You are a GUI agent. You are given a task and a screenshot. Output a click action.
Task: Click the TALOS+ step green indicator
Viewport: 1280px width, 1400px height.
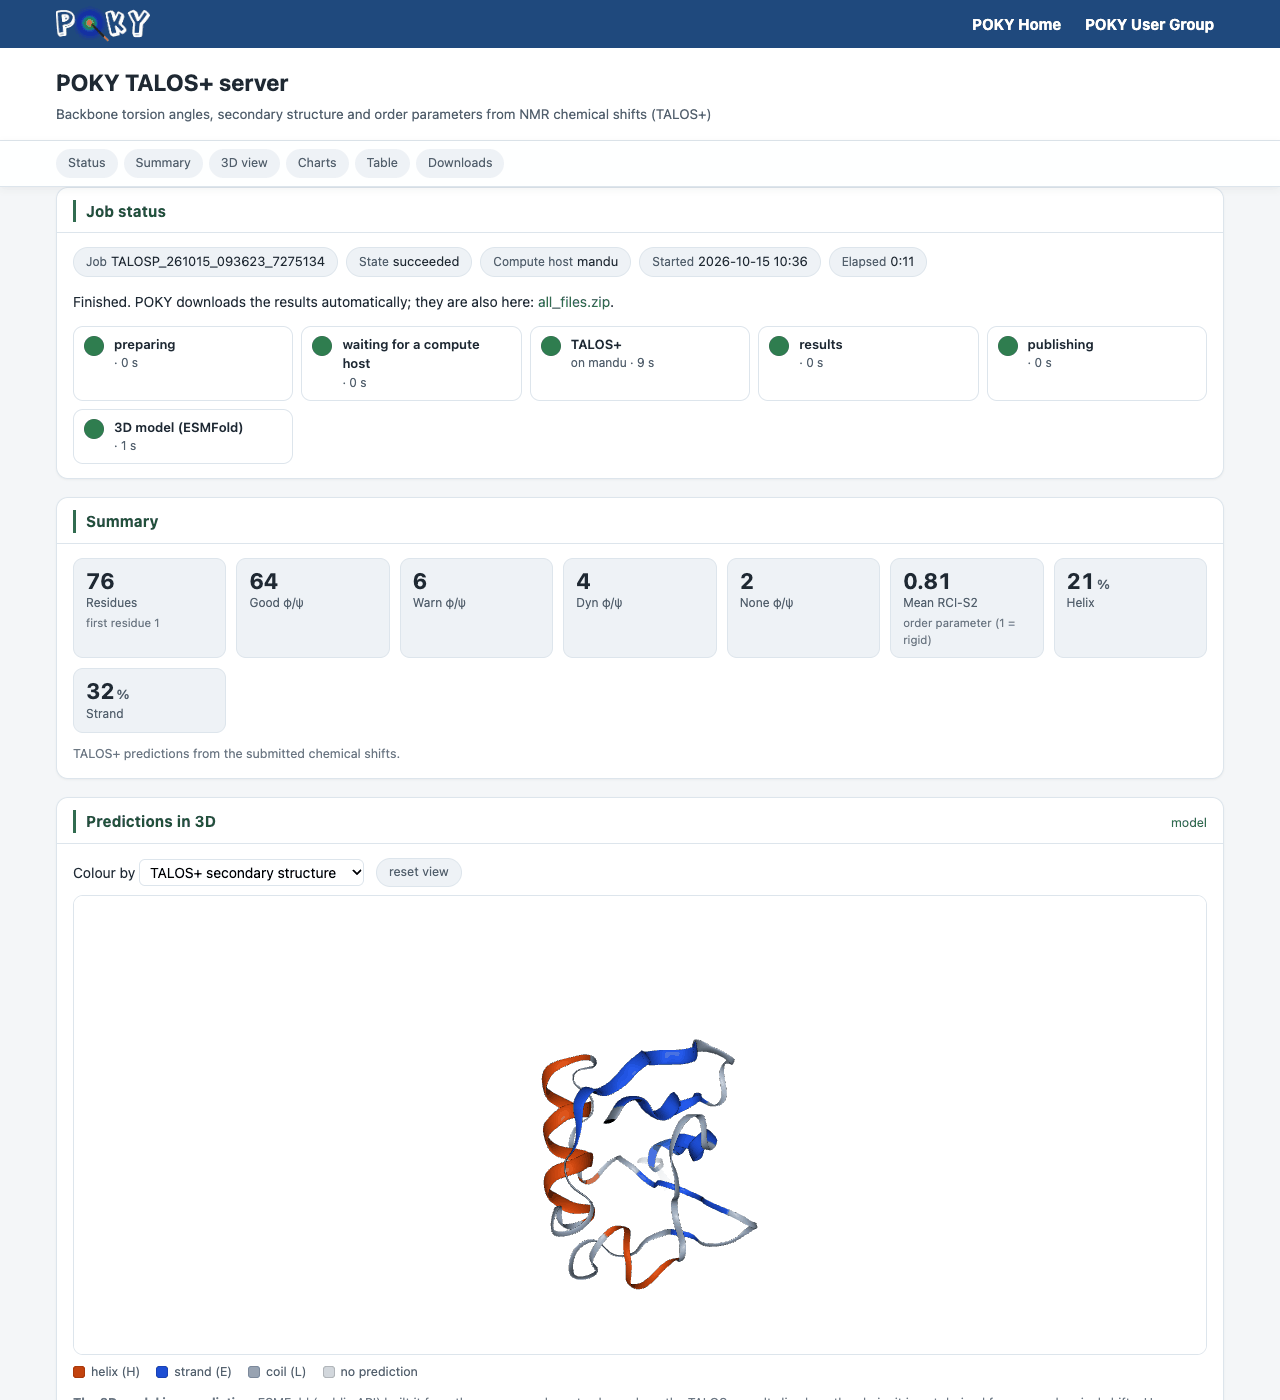click(x=551, y=346)
